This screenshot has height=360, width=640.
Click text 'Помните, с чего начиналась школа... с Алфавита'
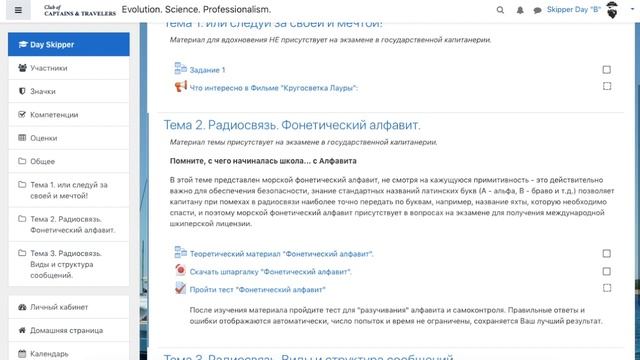pyautogui.click(x=263, y=161)
